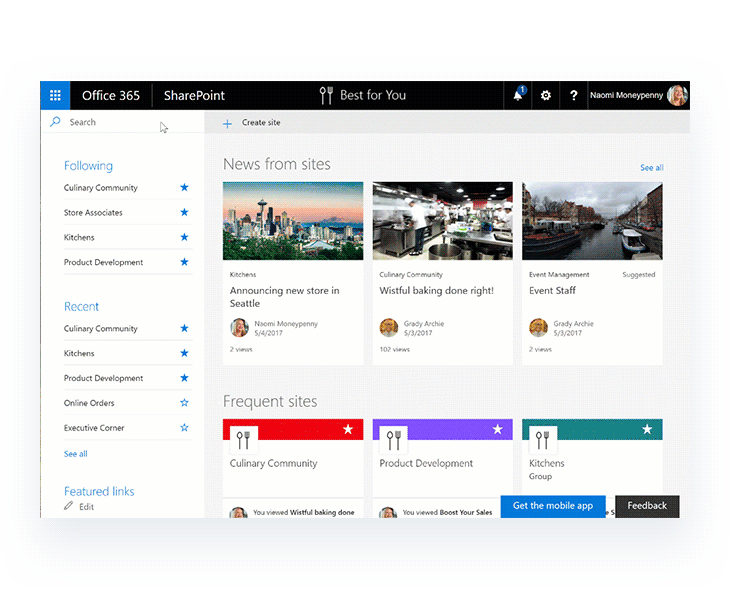The height and width of the screenshot is (600, 730).
Task: Open Naomi Moneypenny's profile picture menu
Action: click(677, 95)
